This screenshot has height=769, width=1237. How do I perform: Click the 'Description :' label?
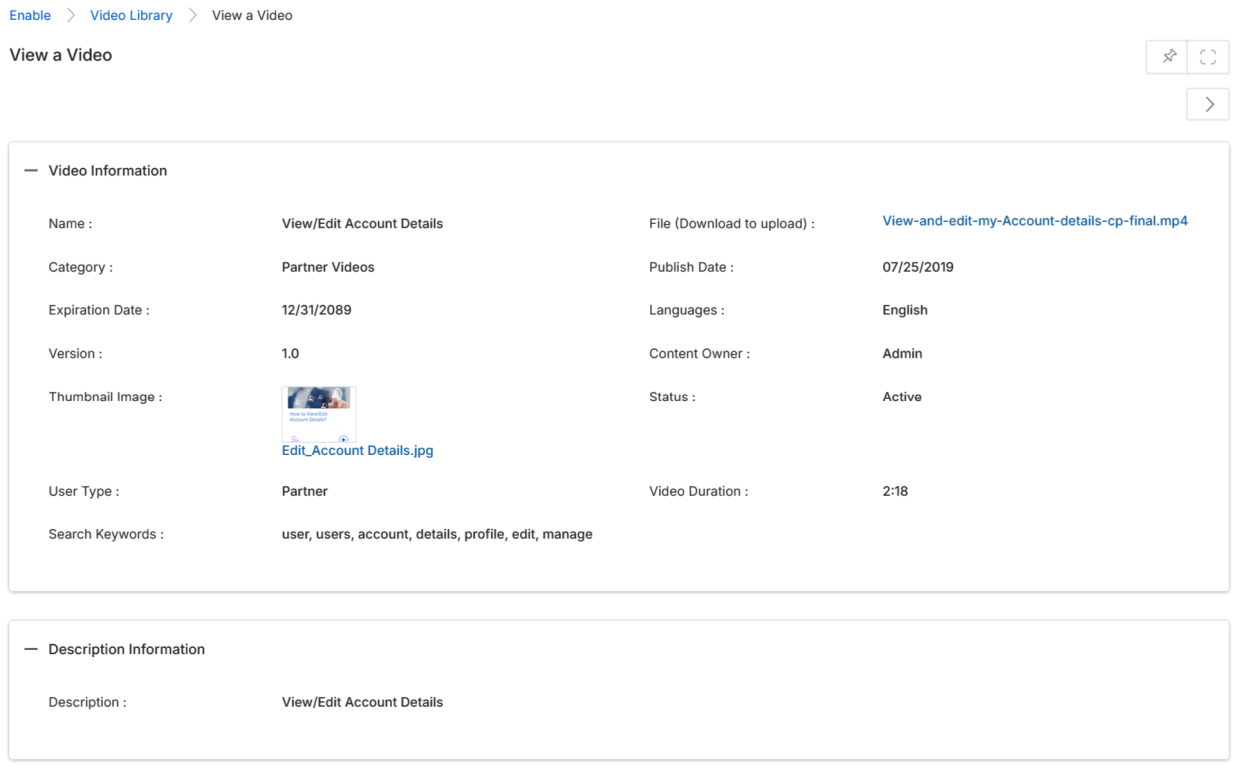coord(88,702)
